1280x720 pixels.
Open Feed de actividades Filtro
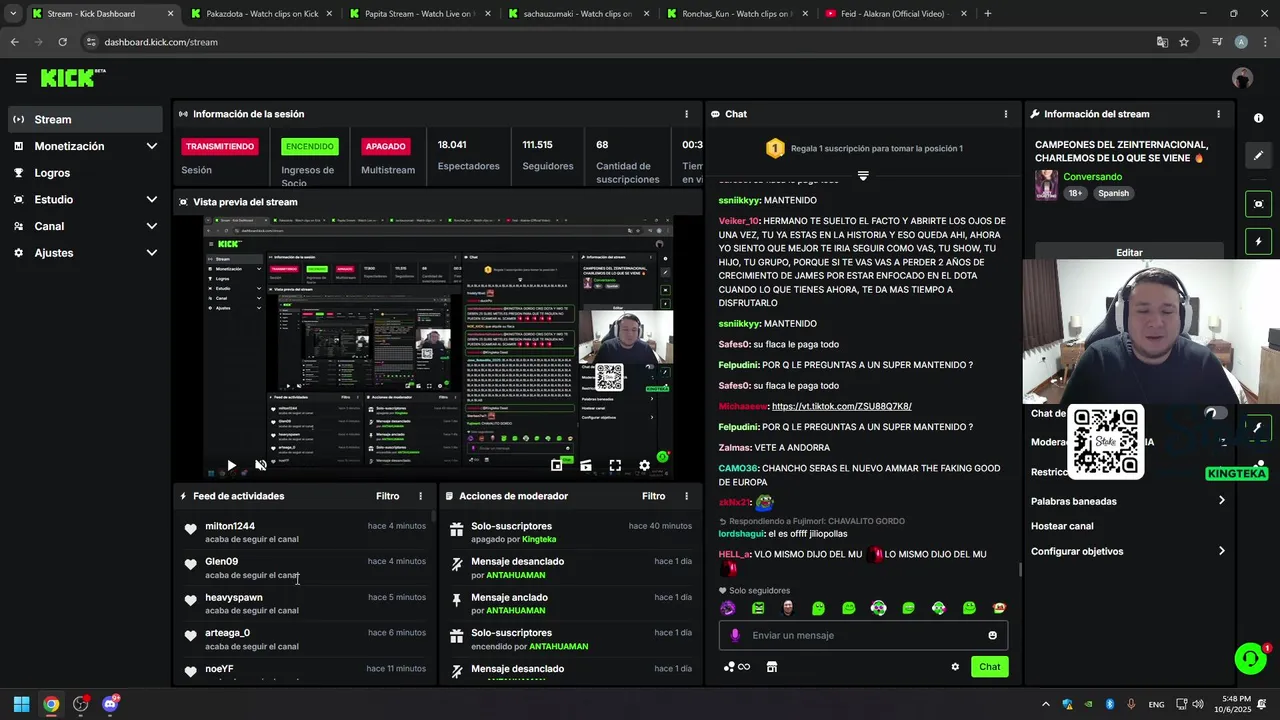(x=387, y=496)
